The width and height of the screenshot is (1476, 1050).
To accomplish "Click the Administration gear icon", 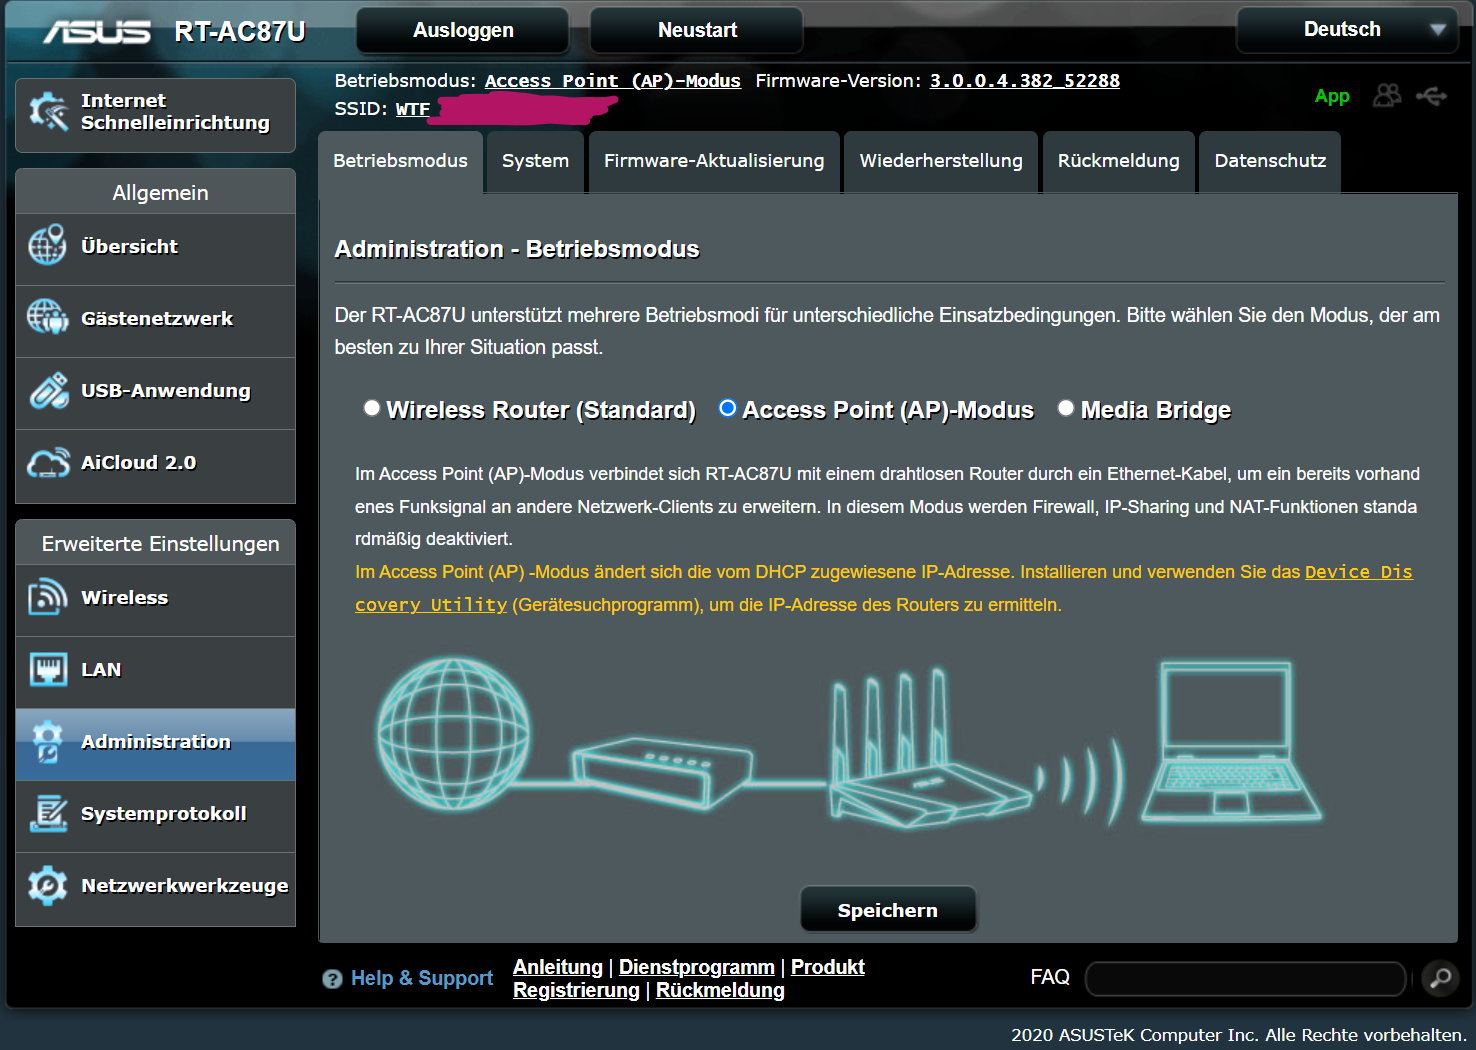I will pyautogui.click(x=47, y=742).
